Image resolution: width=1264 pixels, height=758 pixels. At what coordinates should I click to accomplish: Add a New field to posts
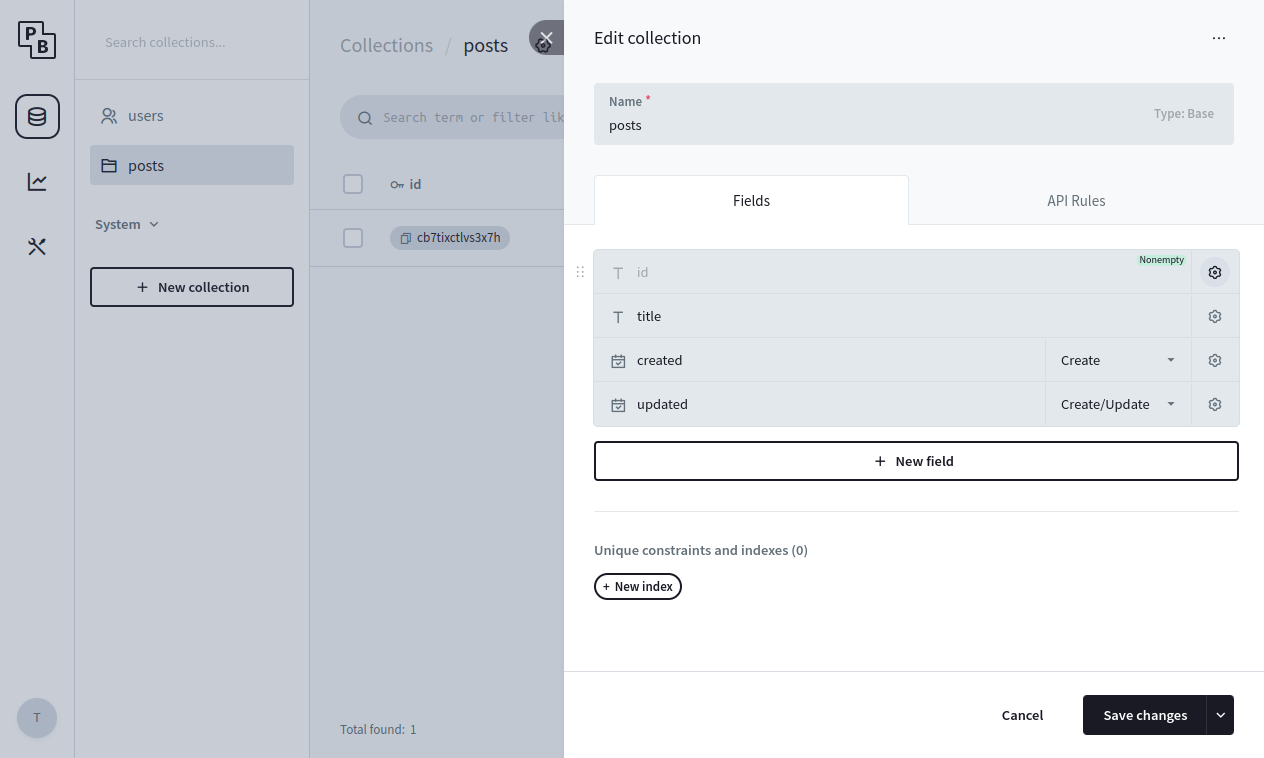click(916, 461)
